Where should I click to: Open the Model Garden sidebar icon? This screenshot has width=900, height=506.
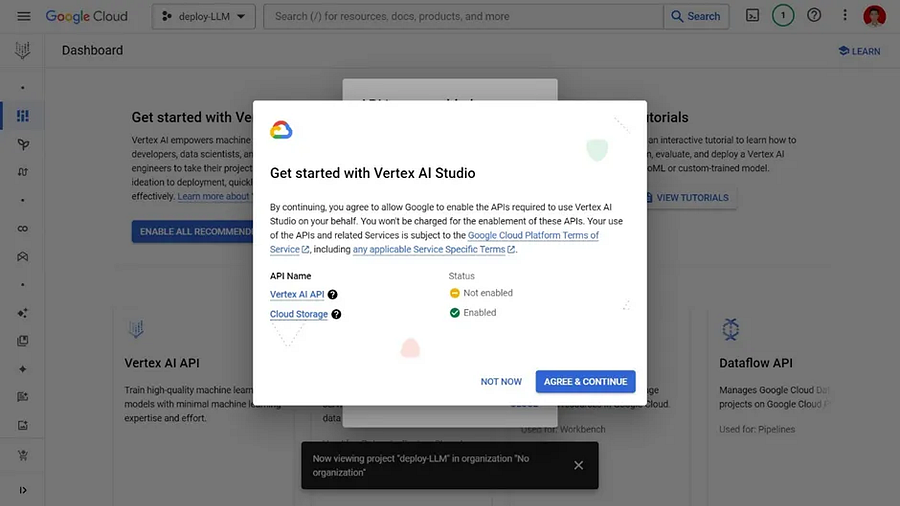point(22,144)
